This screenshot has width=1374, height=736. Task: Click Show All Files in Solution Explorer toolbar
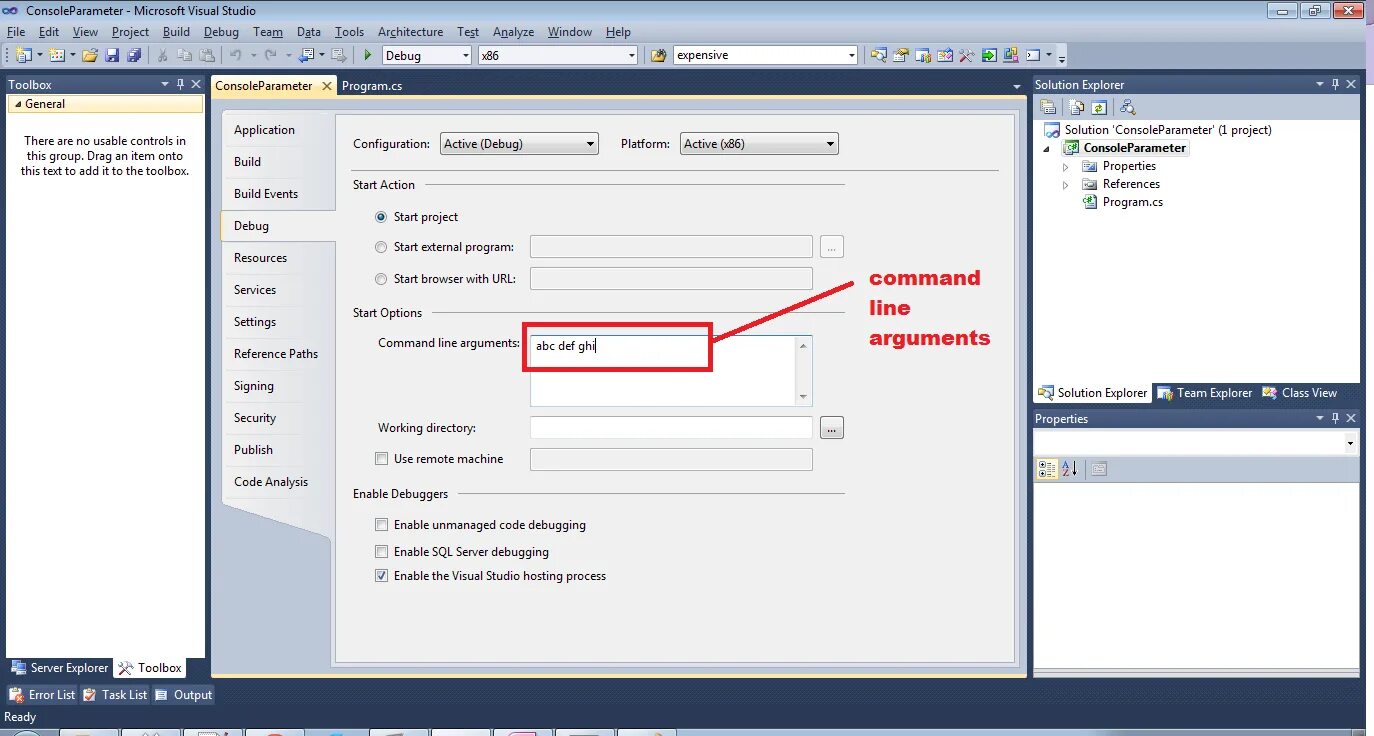(1077, 107)
